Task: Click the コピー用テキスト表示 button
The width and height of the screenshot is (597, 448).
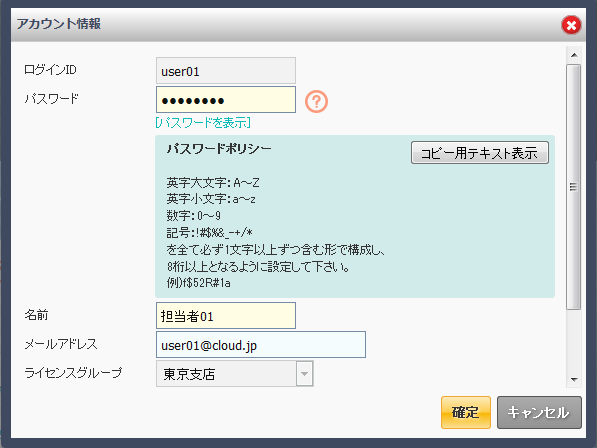Action: click(x=480, y=153)
